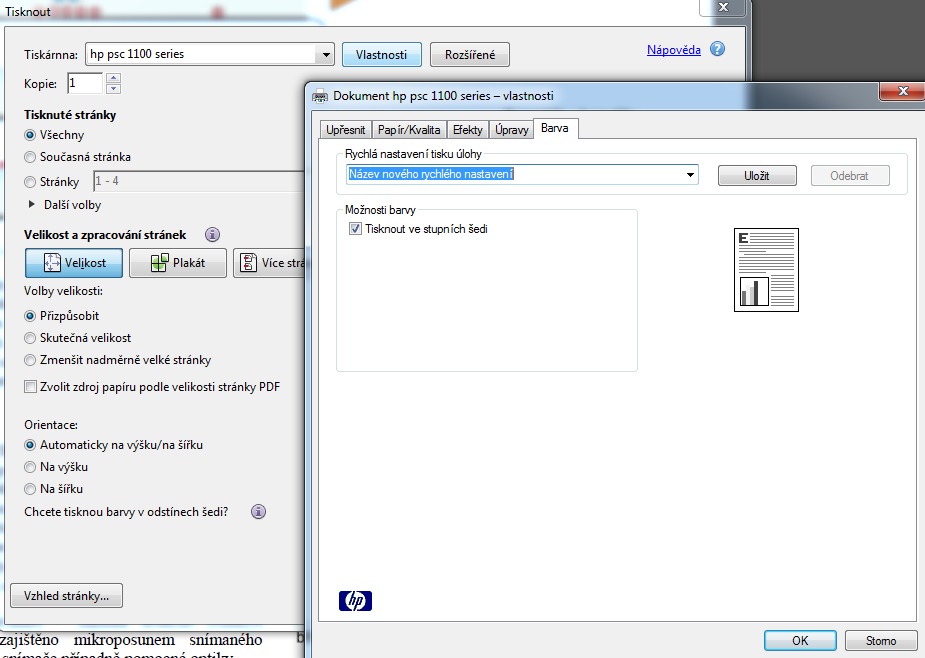Cancel properties with Storno button

point(881,640)
